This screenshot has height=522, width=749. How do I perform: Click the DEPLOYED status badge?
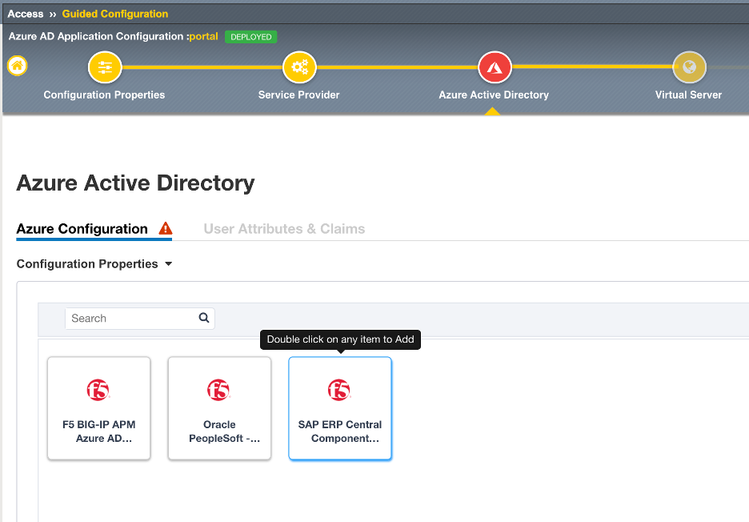pos(250,37)
